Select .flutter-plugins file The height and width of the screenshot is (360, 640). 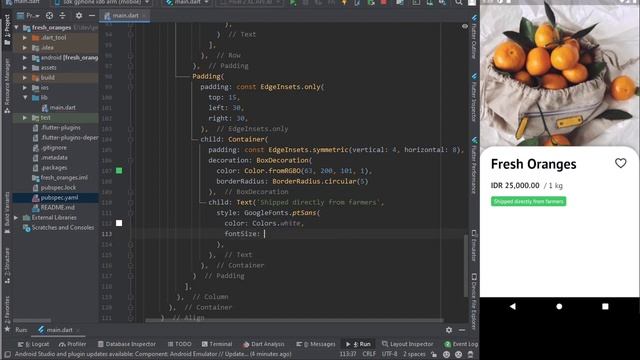point(56,127)
